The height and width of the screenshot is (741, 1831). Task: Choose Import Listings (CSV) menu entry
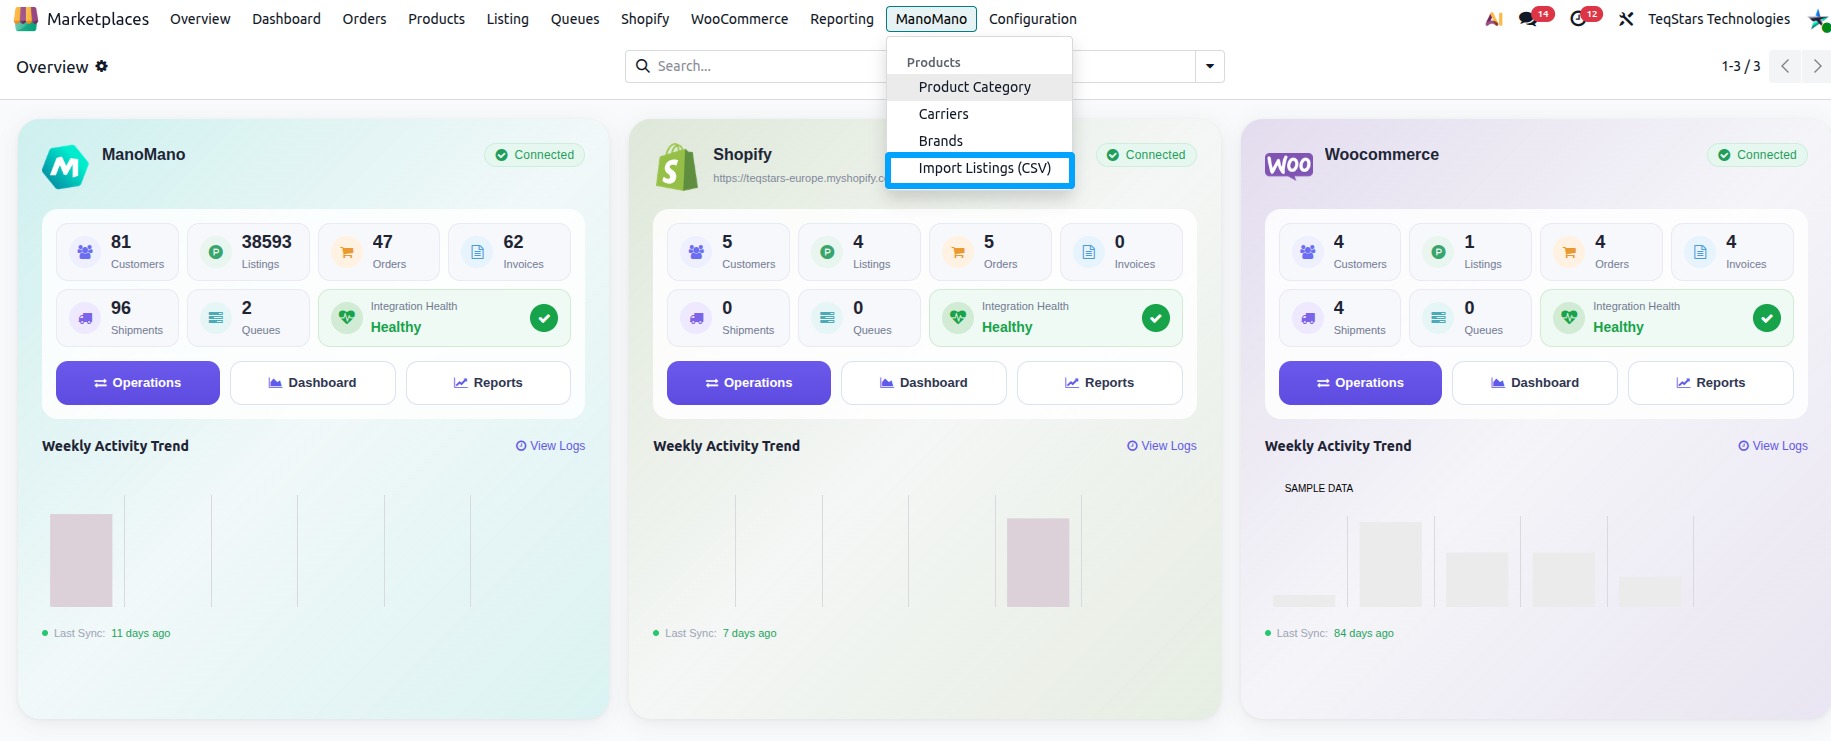coord(979,169)
